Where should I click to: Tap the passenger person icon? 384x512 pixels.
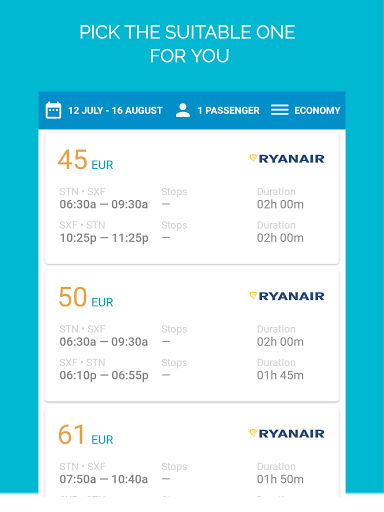(x=183, y=110)
